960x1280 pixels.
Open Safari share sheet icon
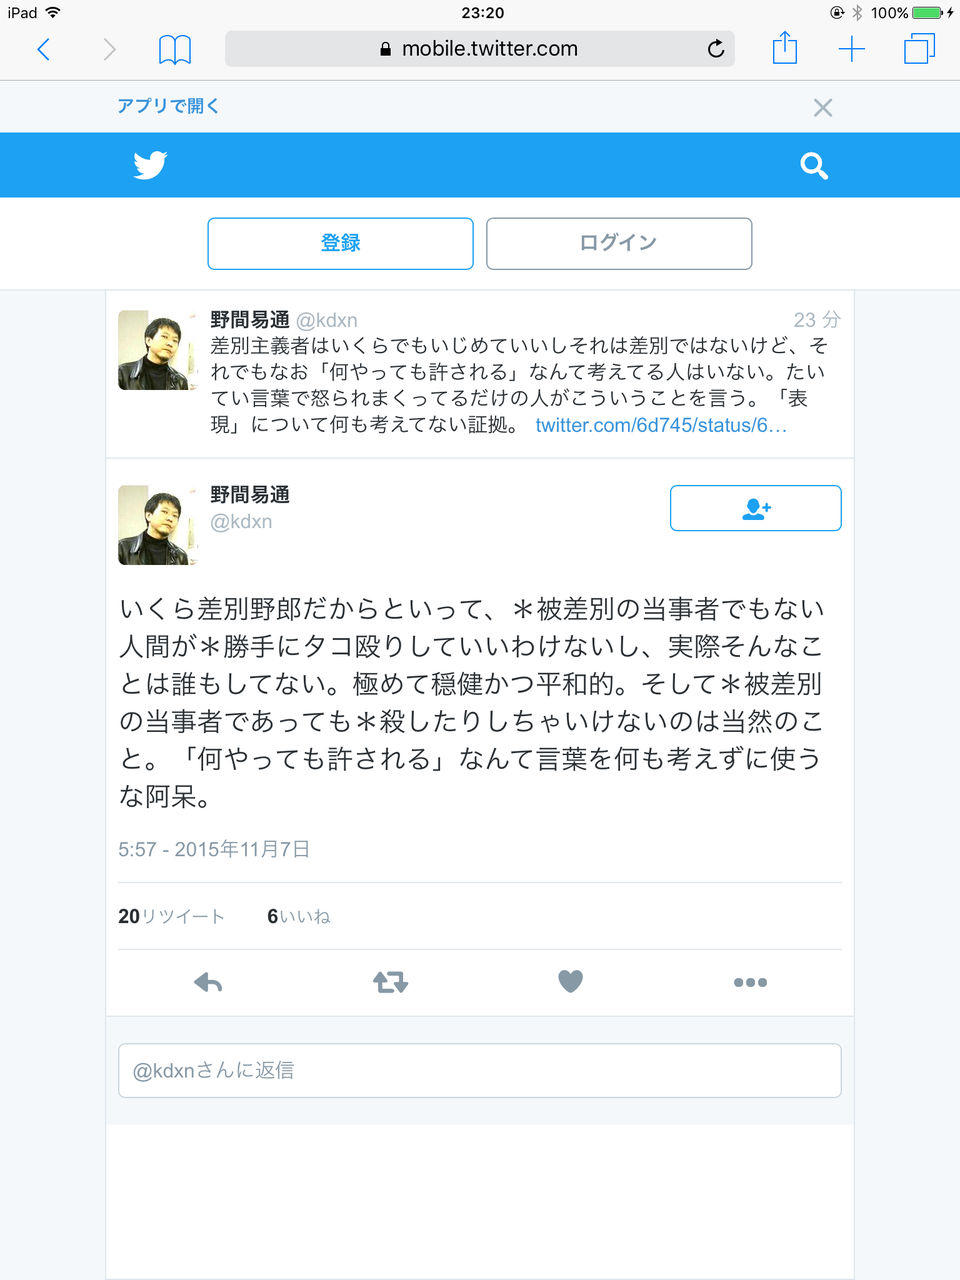point(785,48)
